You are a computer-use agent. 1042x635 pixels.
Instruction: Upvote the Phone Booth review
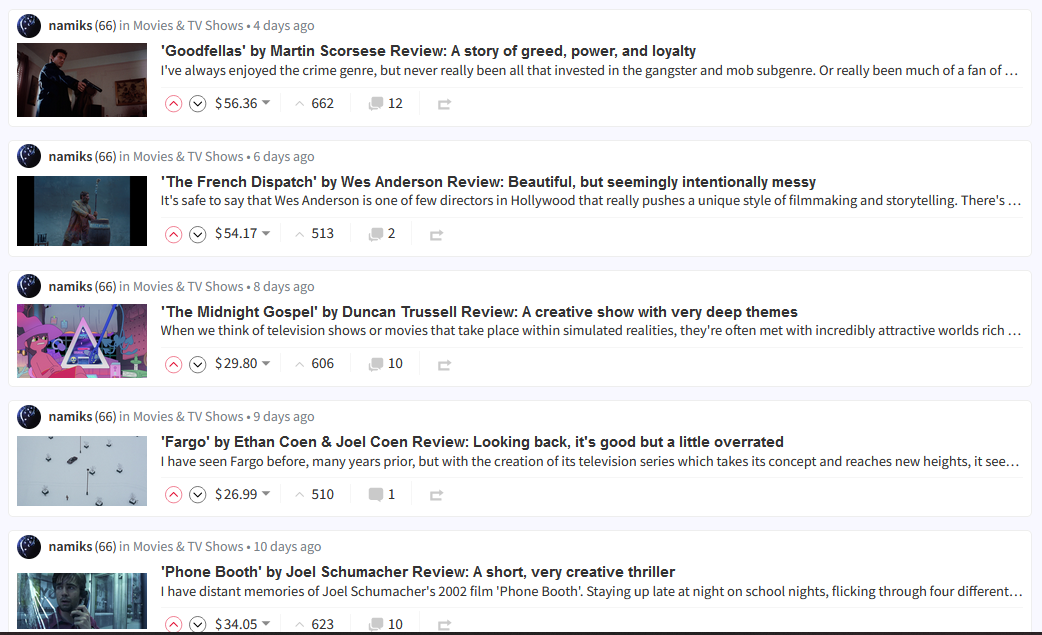[173, 624]
